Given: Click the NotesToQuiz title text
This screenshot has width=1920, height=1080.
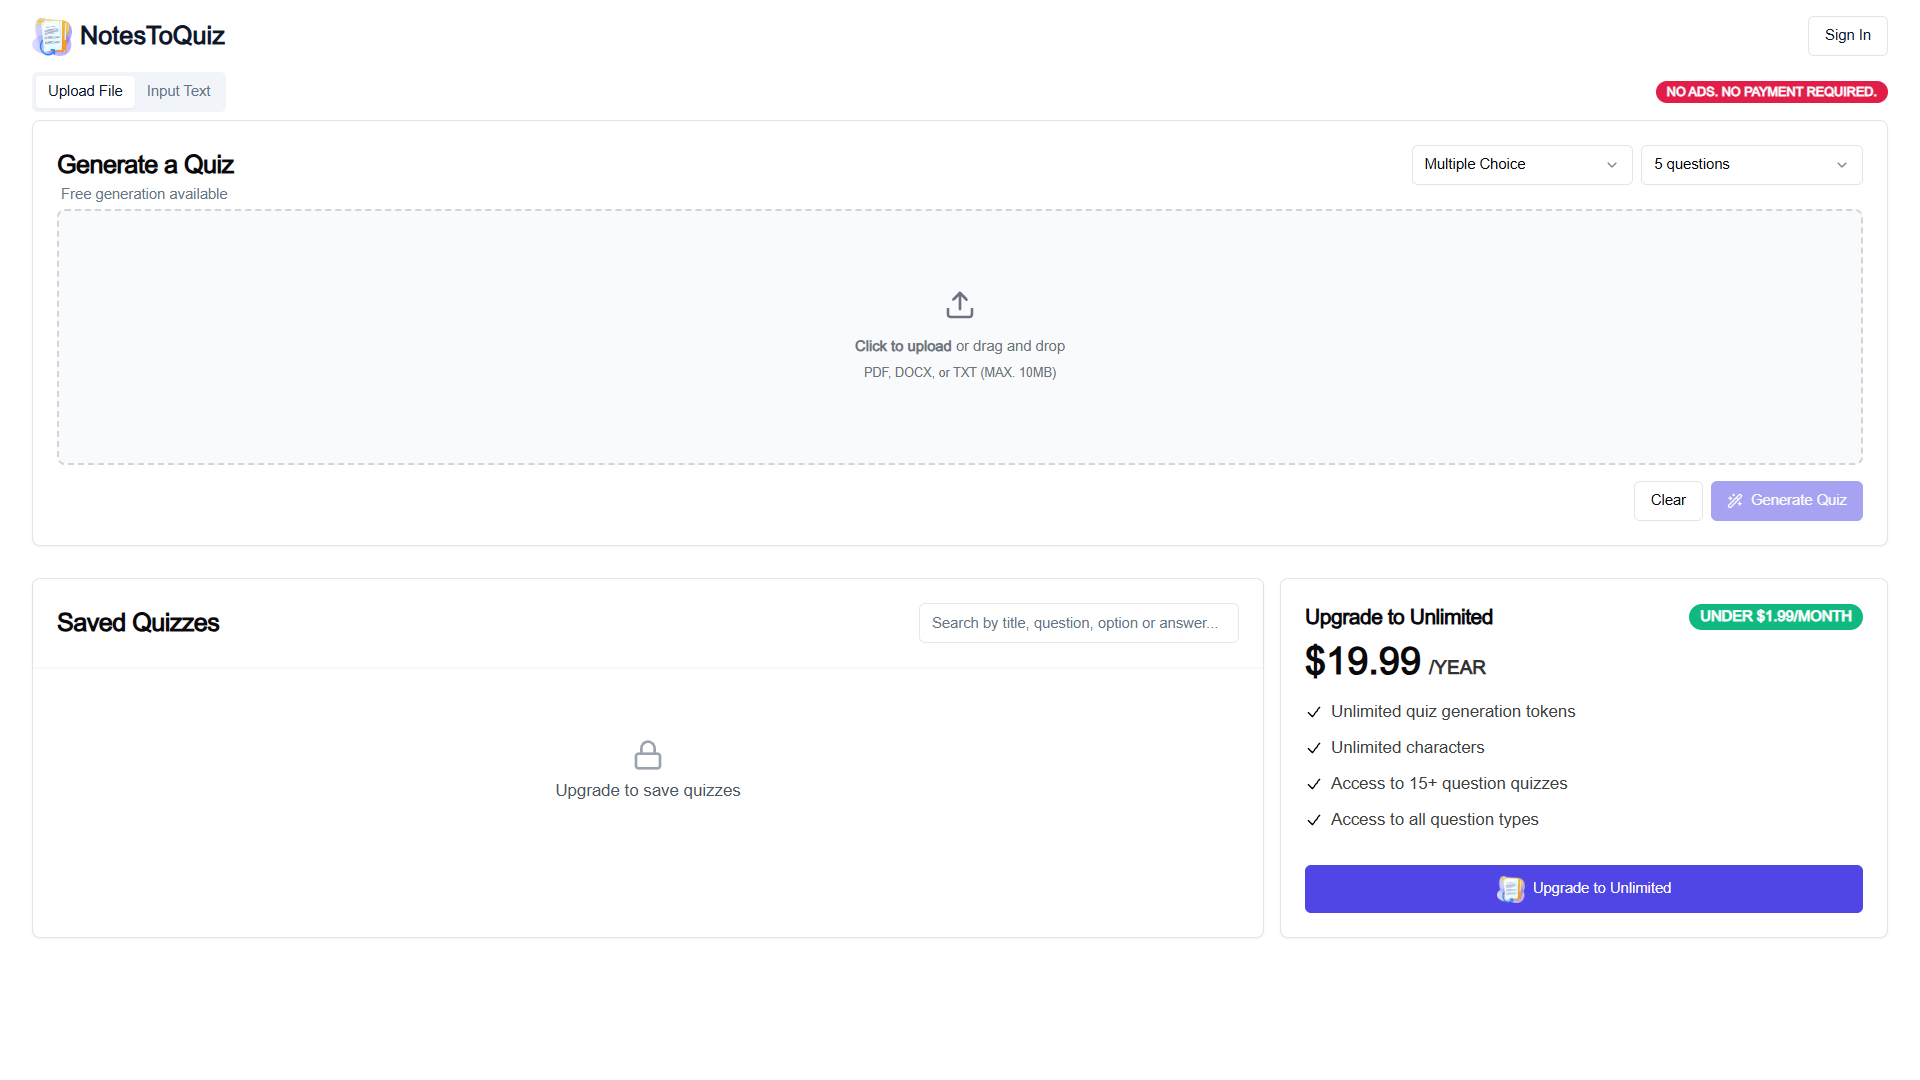Looking at the screenshot, I should tap(152, 36).
